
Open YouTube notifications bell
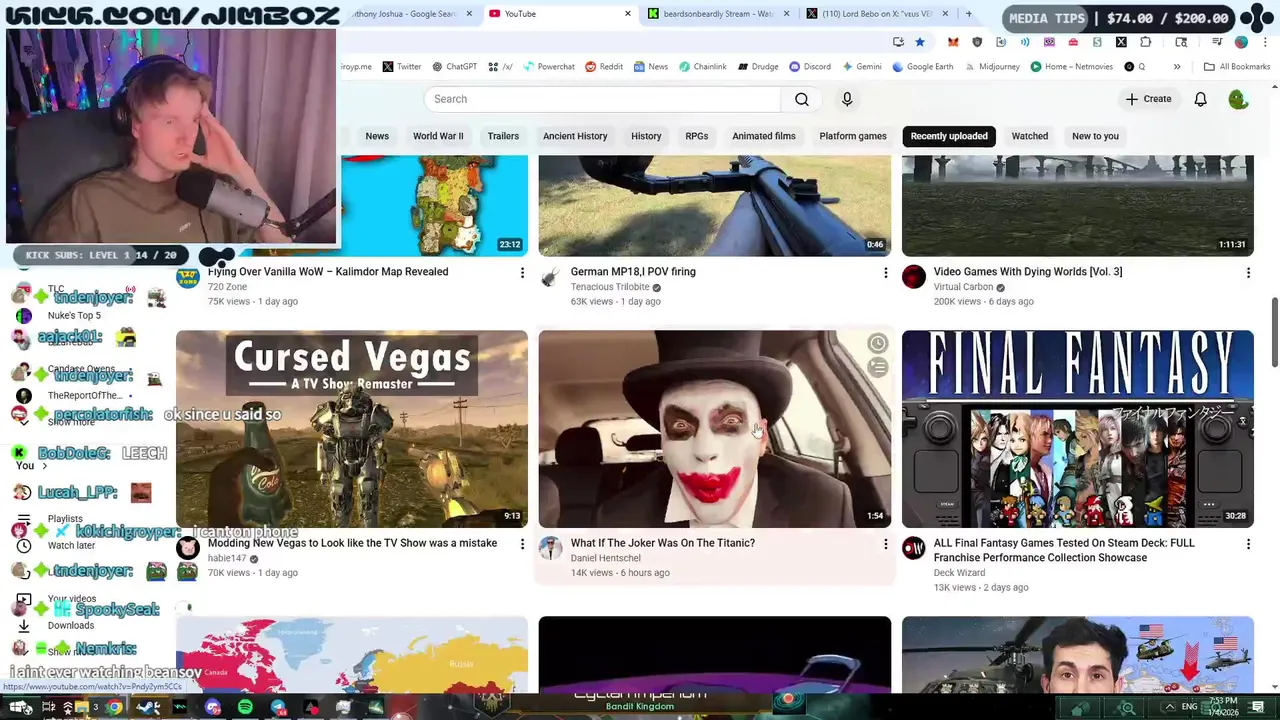click(x=1200, y=99)
